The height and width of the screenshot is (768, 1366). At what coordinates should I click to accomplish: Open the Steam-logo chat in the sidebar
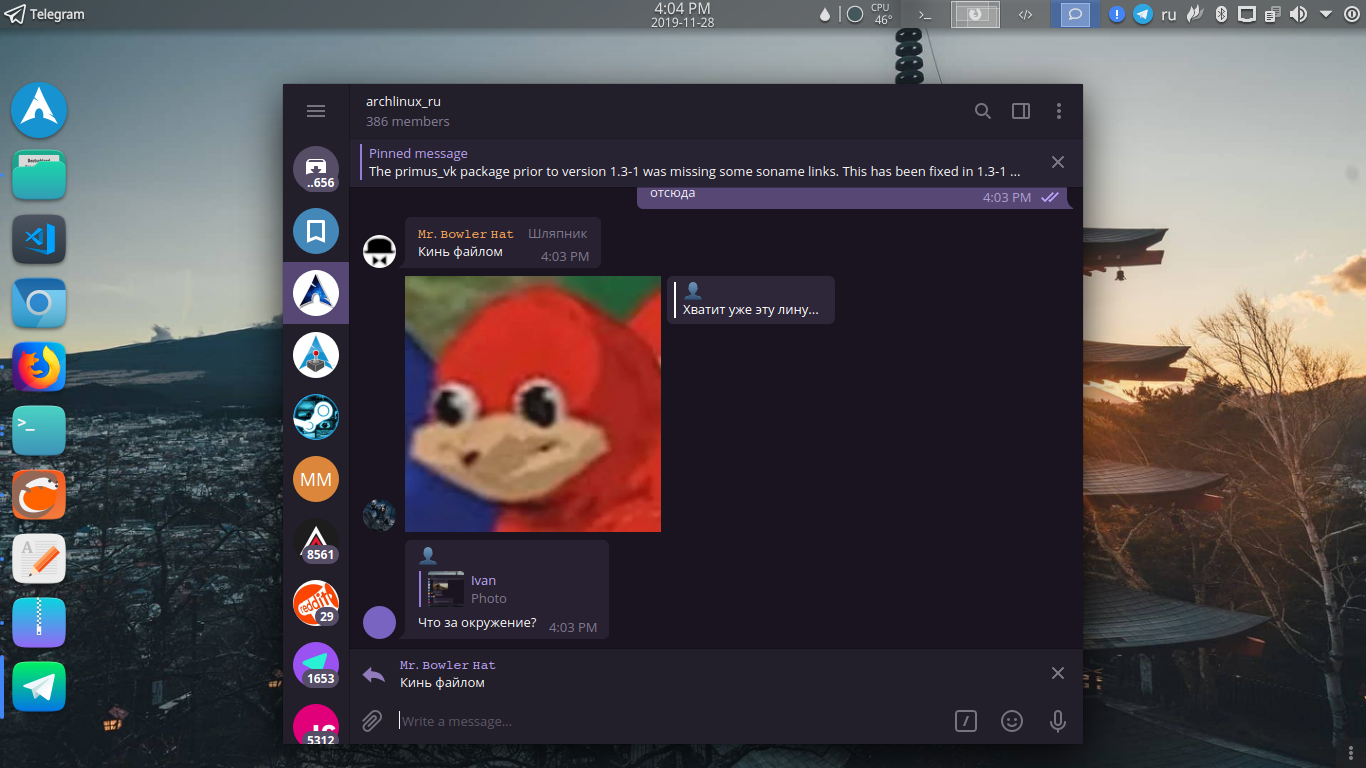tap(316, 417)
